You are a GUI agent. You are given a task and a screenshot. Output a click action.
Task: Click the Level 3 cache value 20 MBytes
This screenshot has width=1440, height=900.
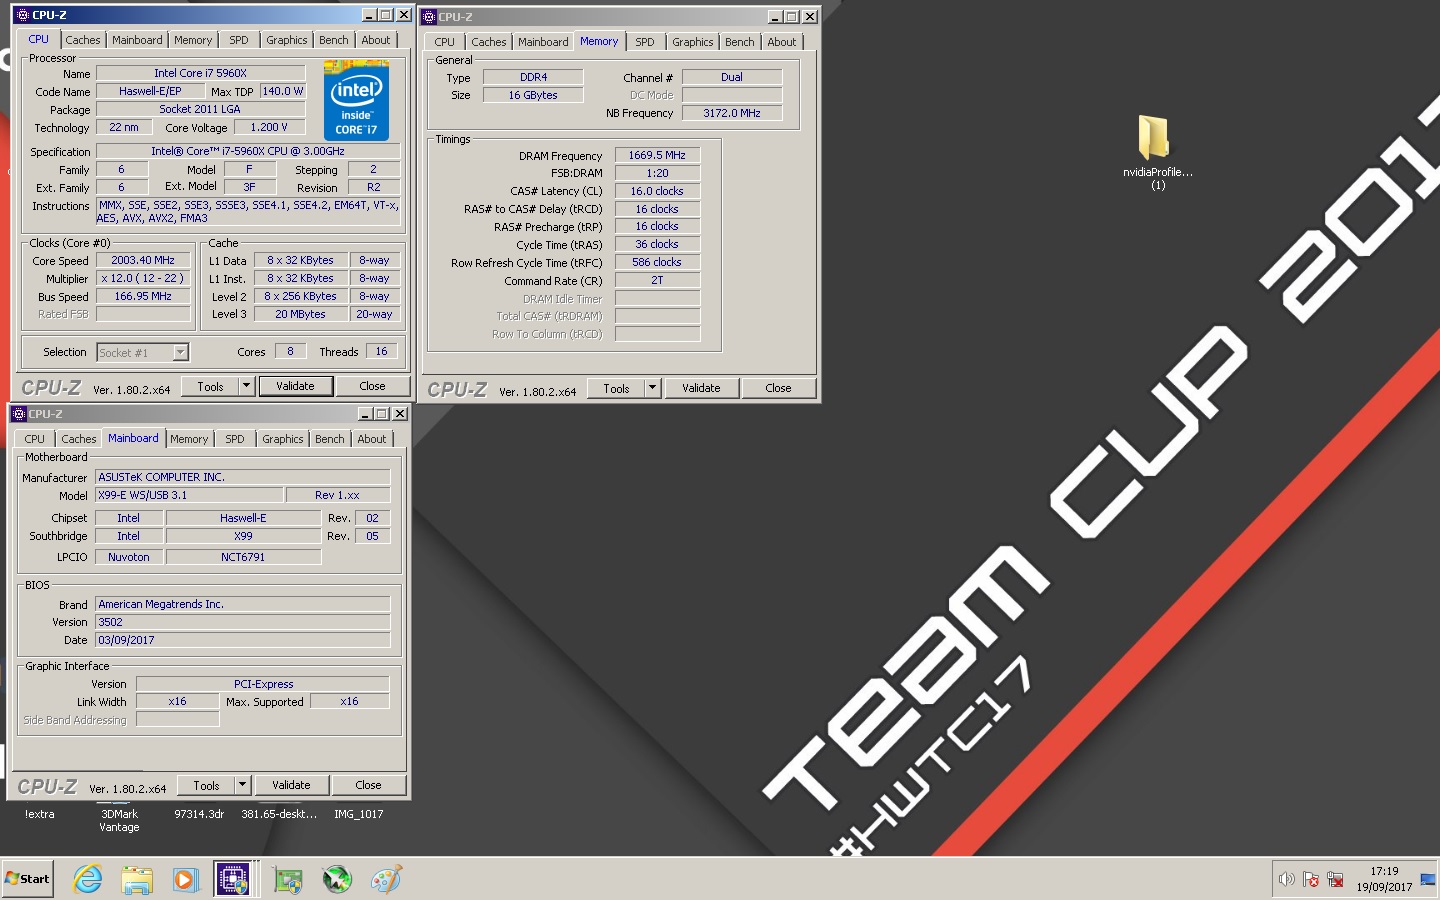(301, 314)
